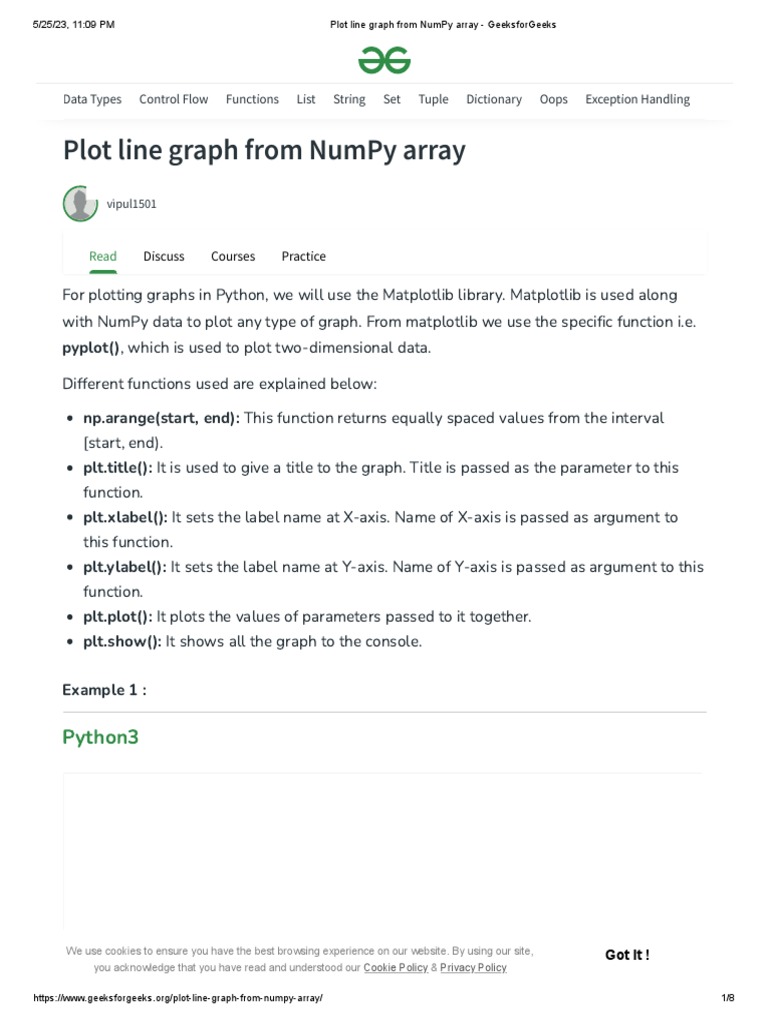This screenshot has width=768, height=1024.
Task: Visit author vipul1501's profile link
Action: pos(132,204)
